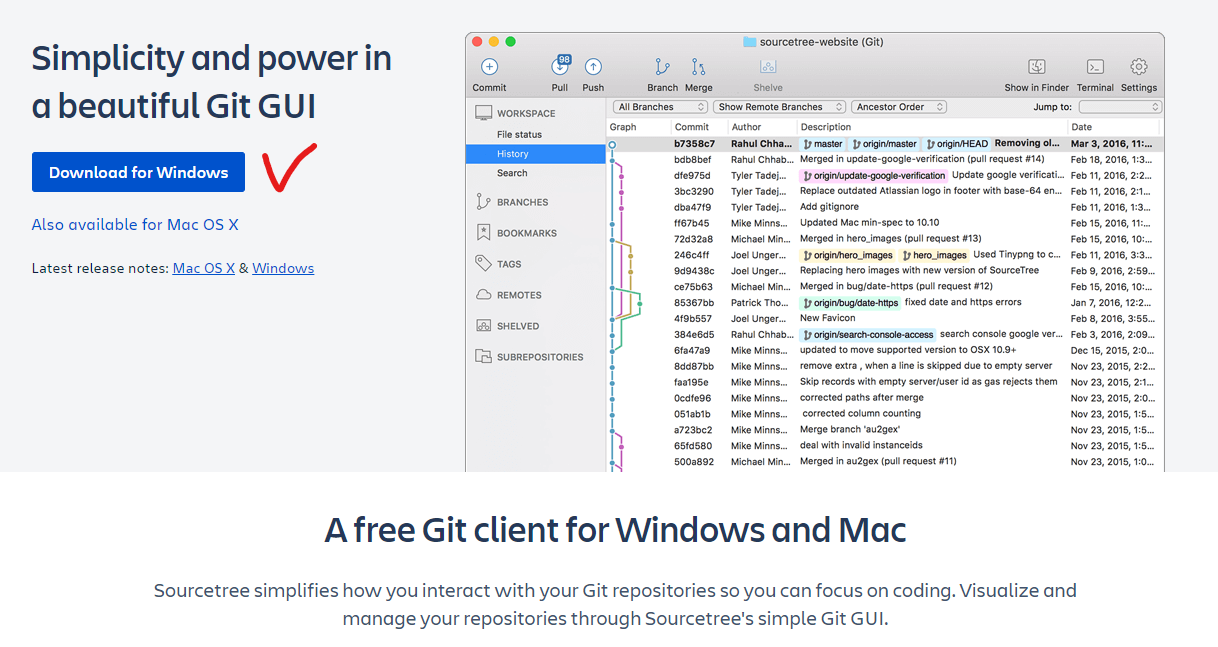
Task: Open the Ancestor Order dropdown
Action: (x=899, y=107)
